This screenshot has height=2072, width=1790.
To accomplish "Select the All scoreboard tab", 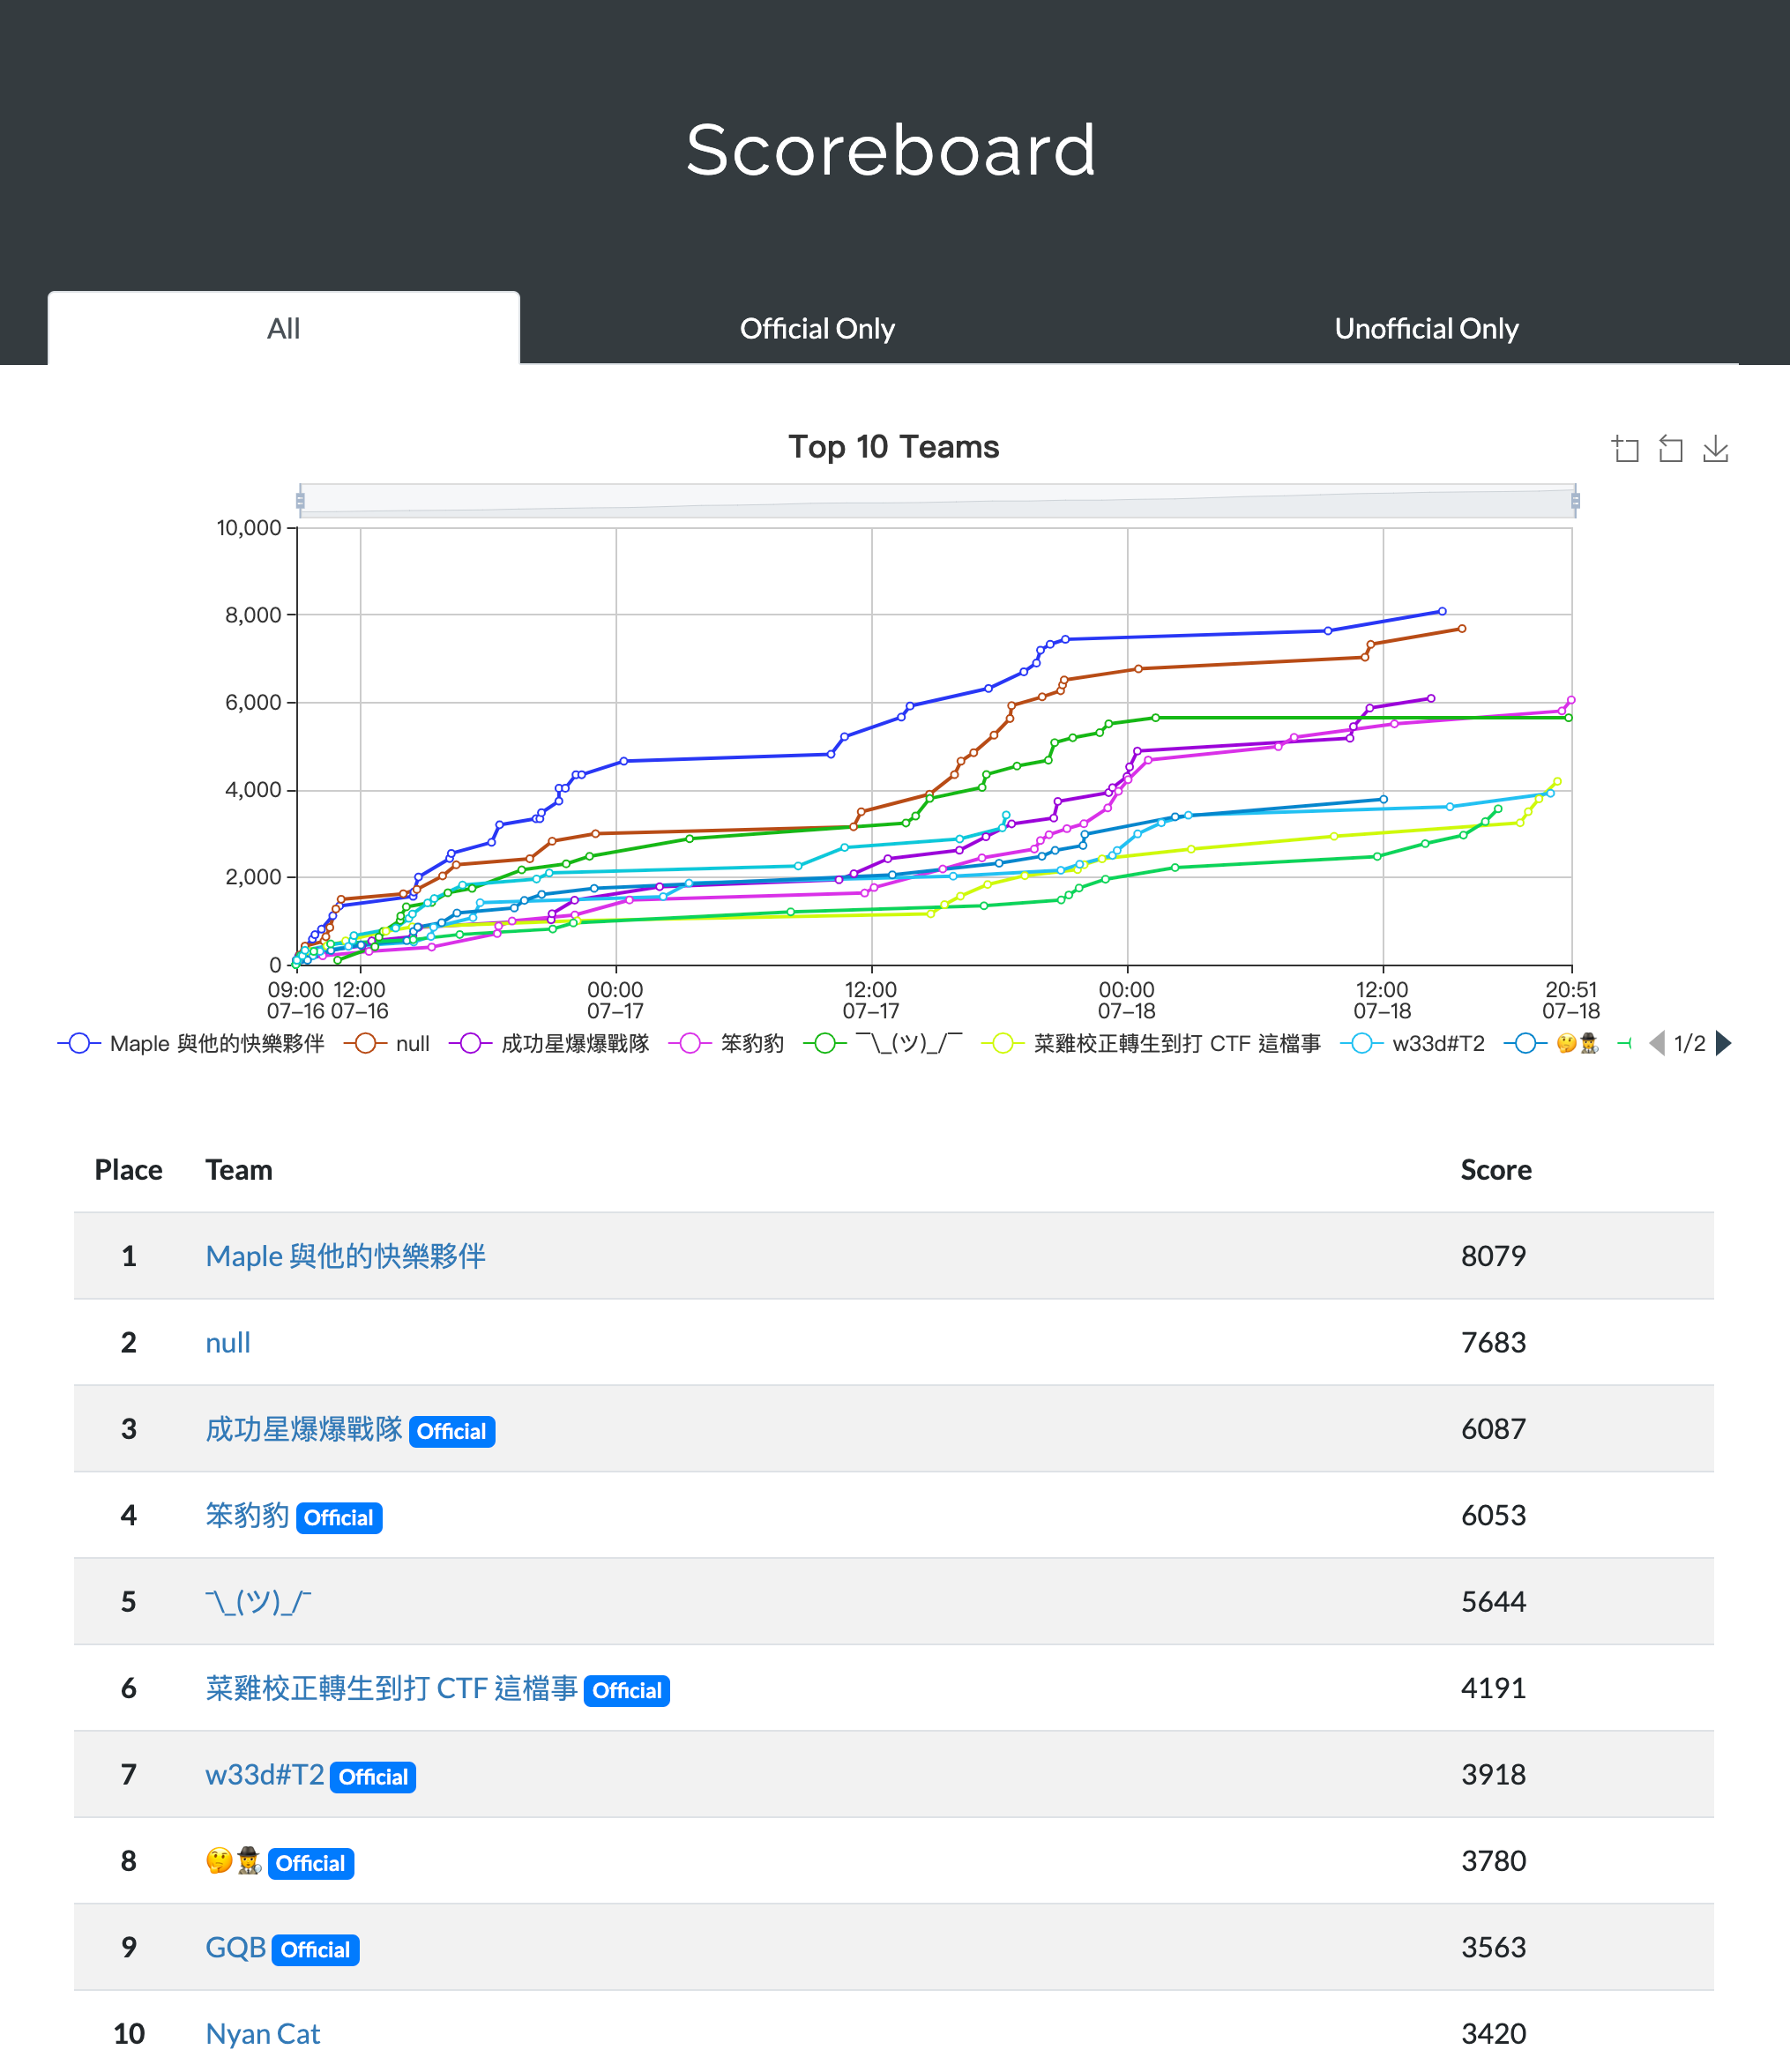I will (283, 328).
